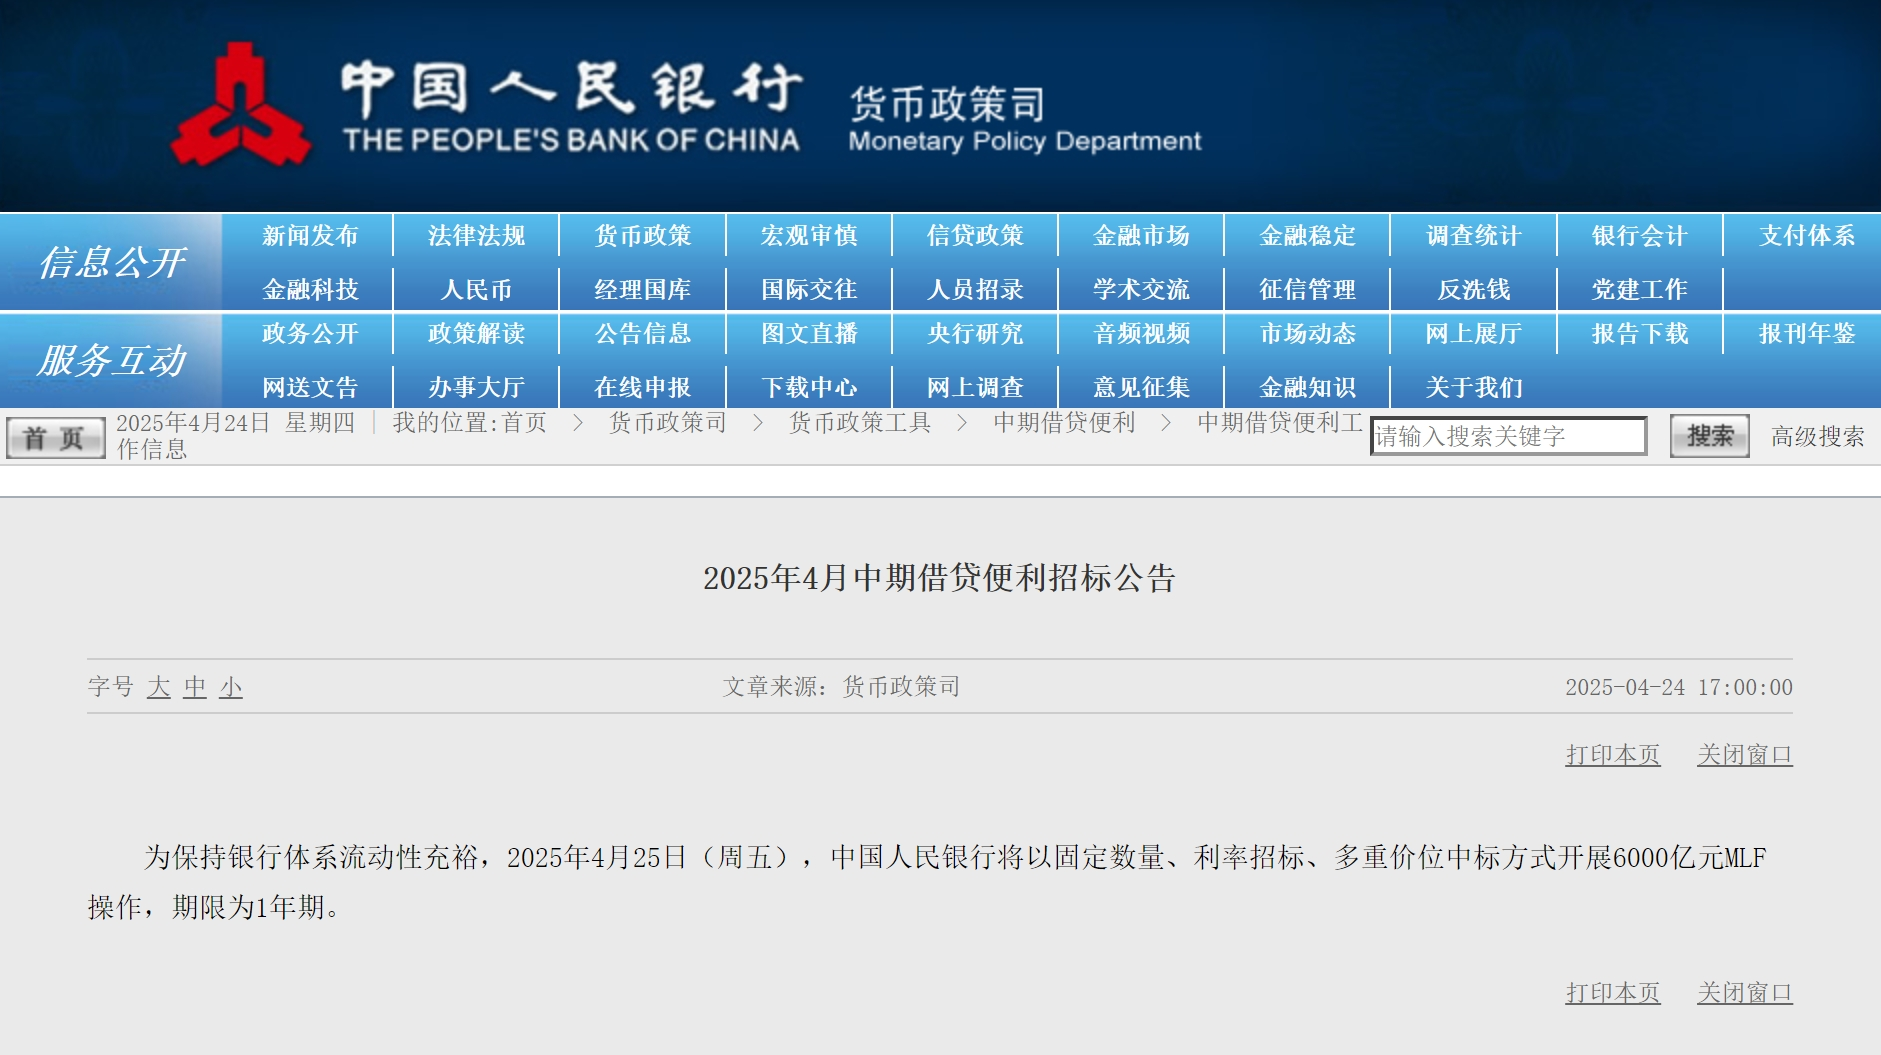Navigate to 中期借贷便利 breadcrumb
This screenshot has width=1881, height=1055.
pyautogui.click(x=1064, y=423)
